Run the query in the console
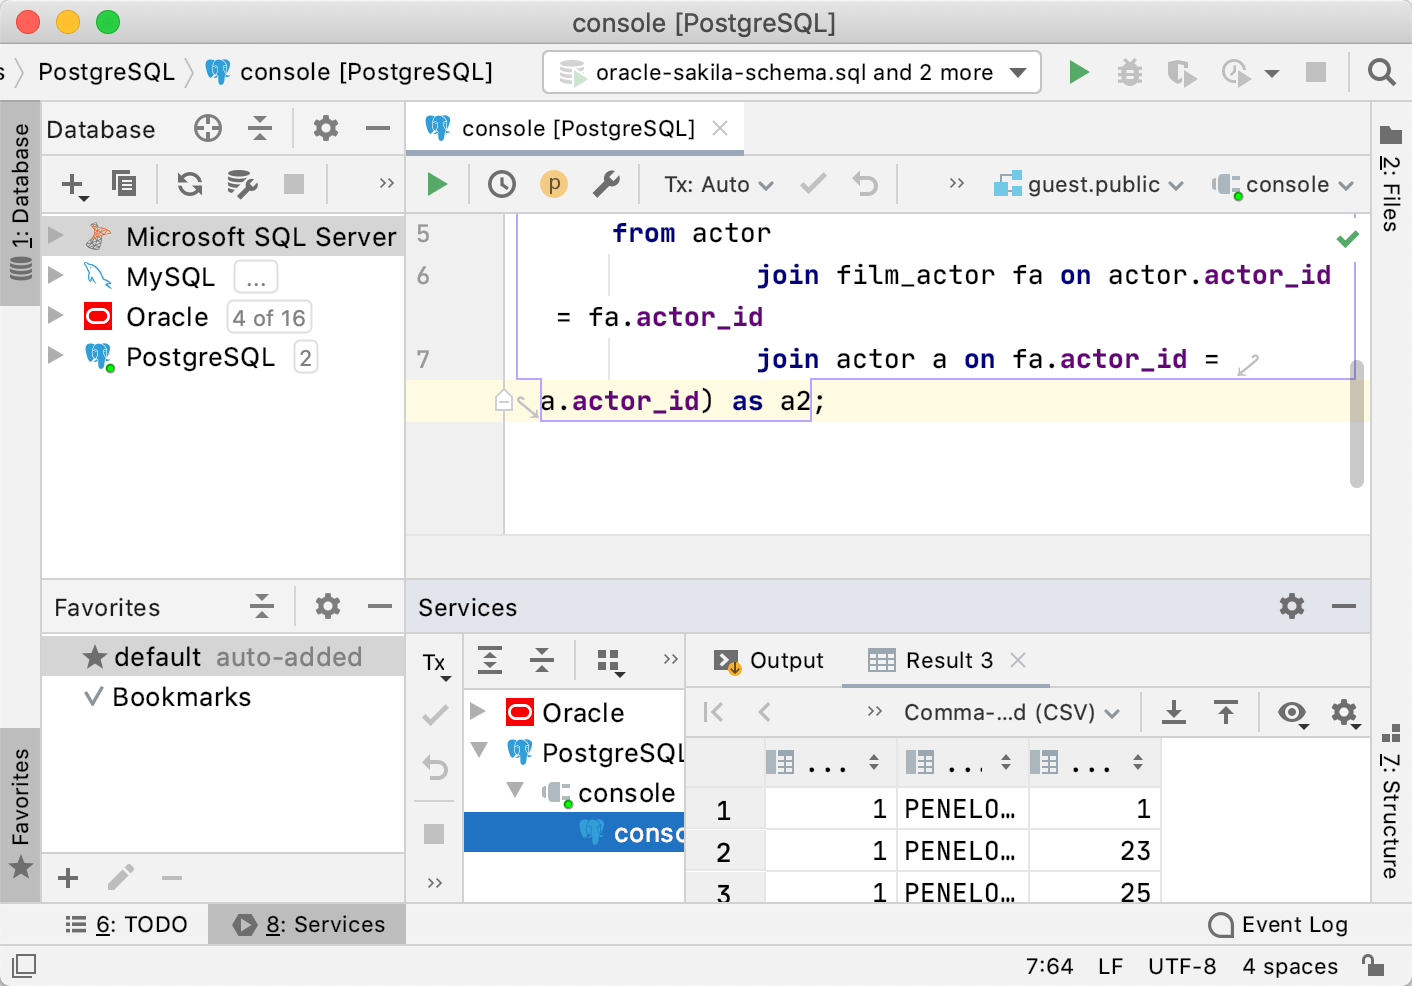 pos(437,184)
